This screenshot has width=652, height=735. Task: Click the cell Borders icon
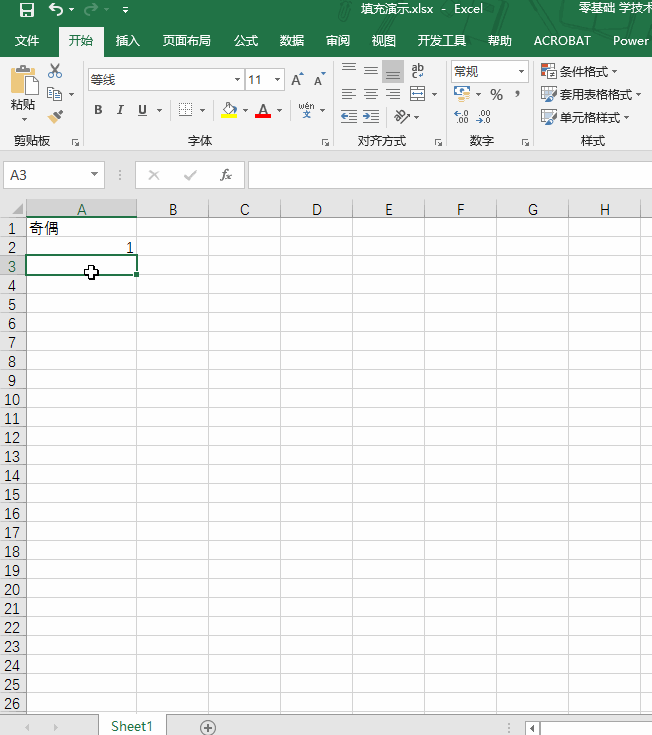click(x=186, y=110)
